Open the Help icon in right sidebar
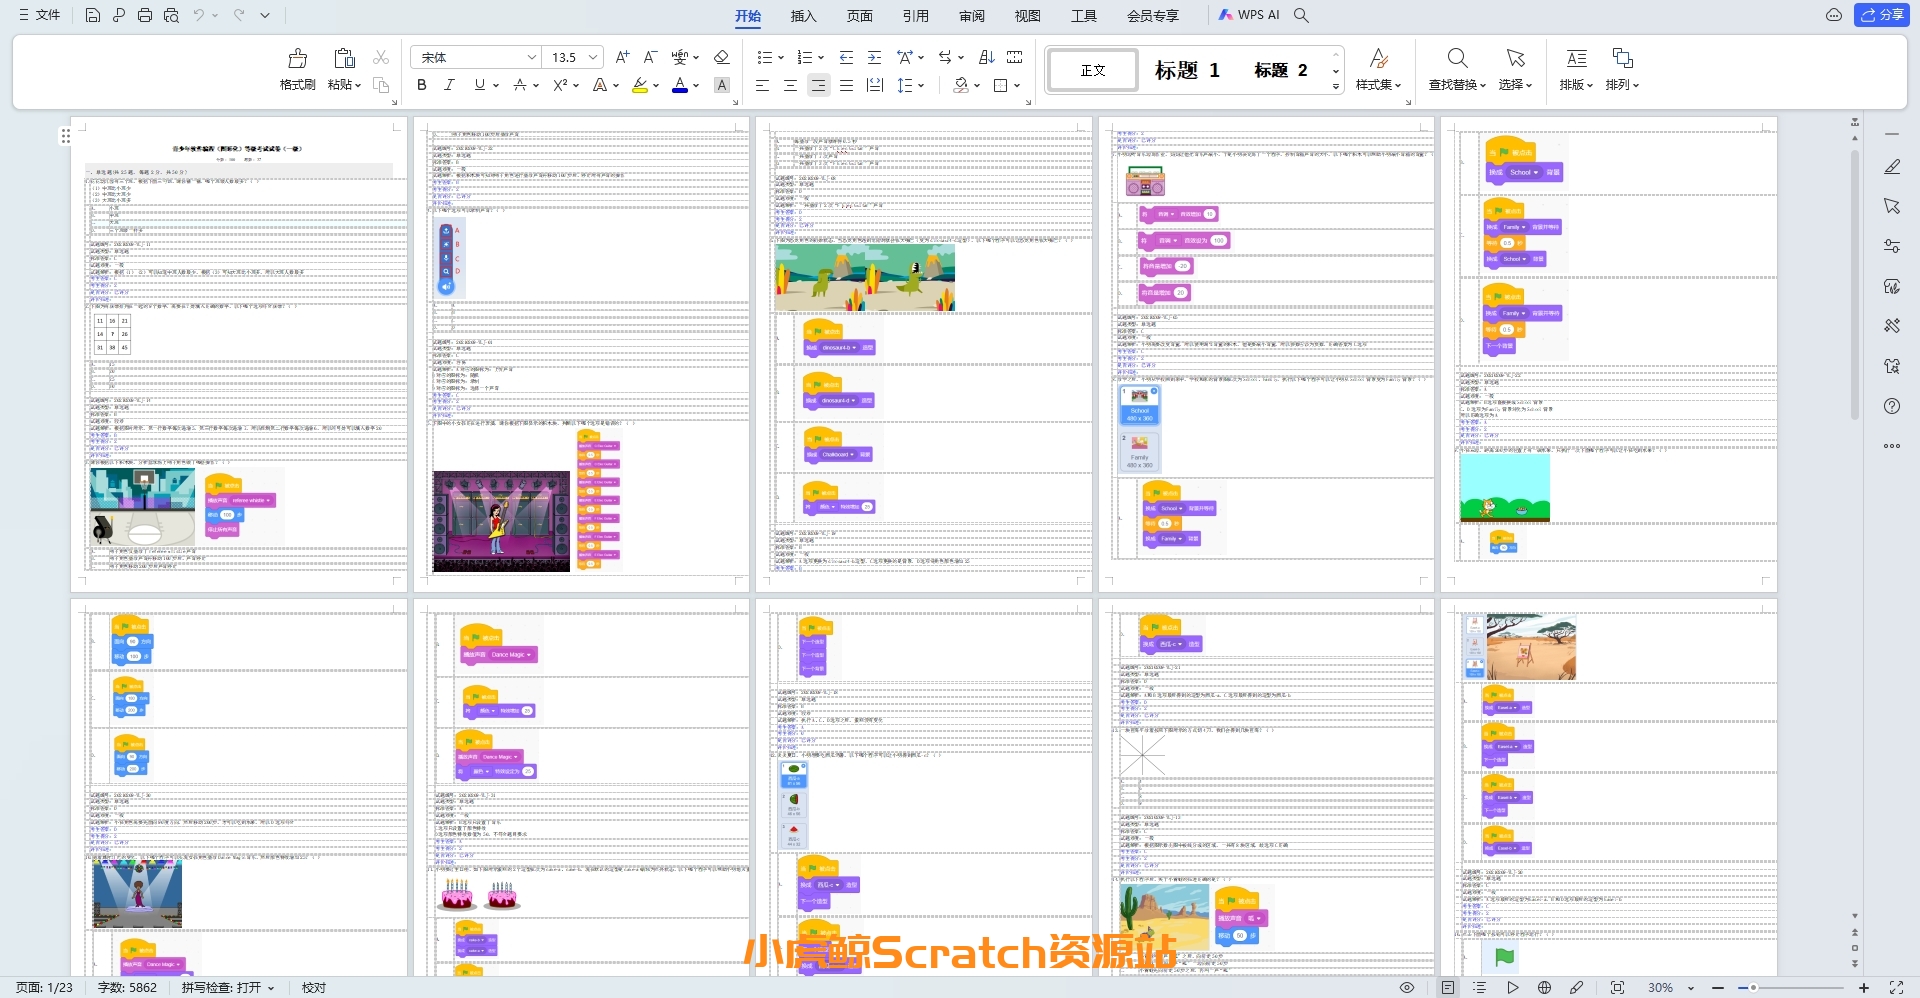The width and height of the screenshot is (1920, 998). (x=1892, y=406)
